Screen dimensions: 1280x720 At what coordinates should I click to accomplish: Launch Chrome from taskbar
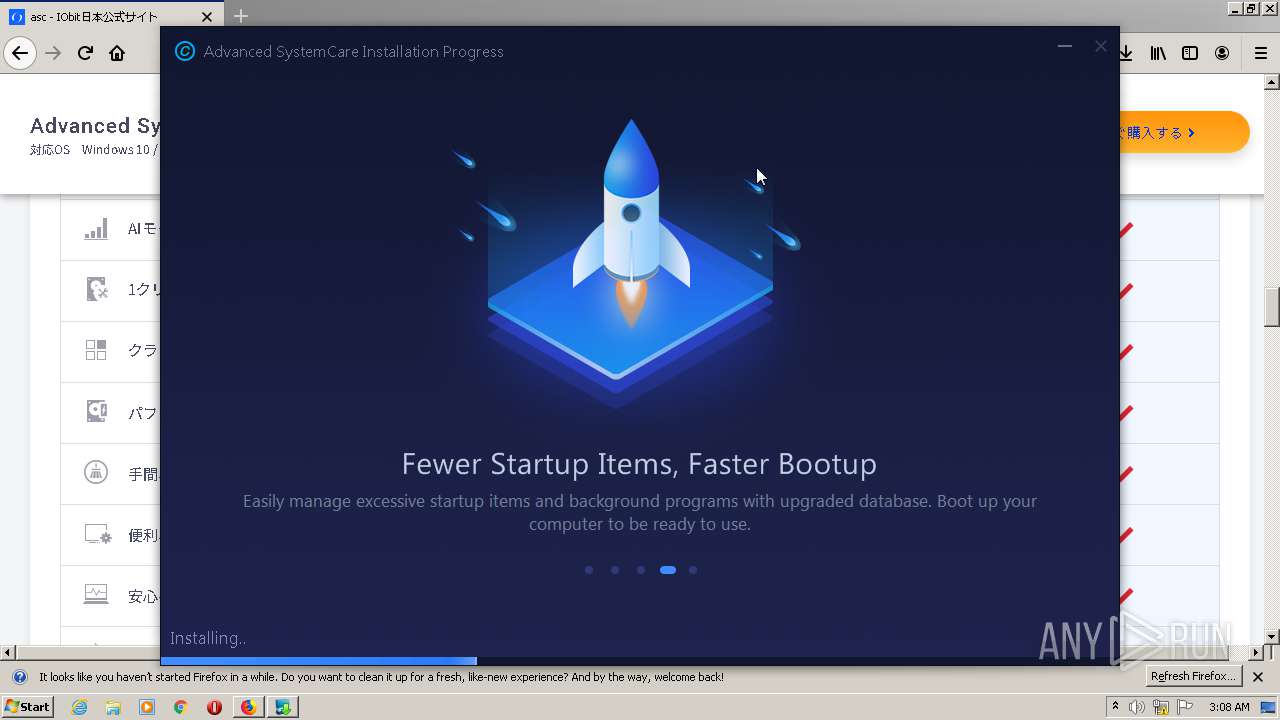[x=180, y=707]
